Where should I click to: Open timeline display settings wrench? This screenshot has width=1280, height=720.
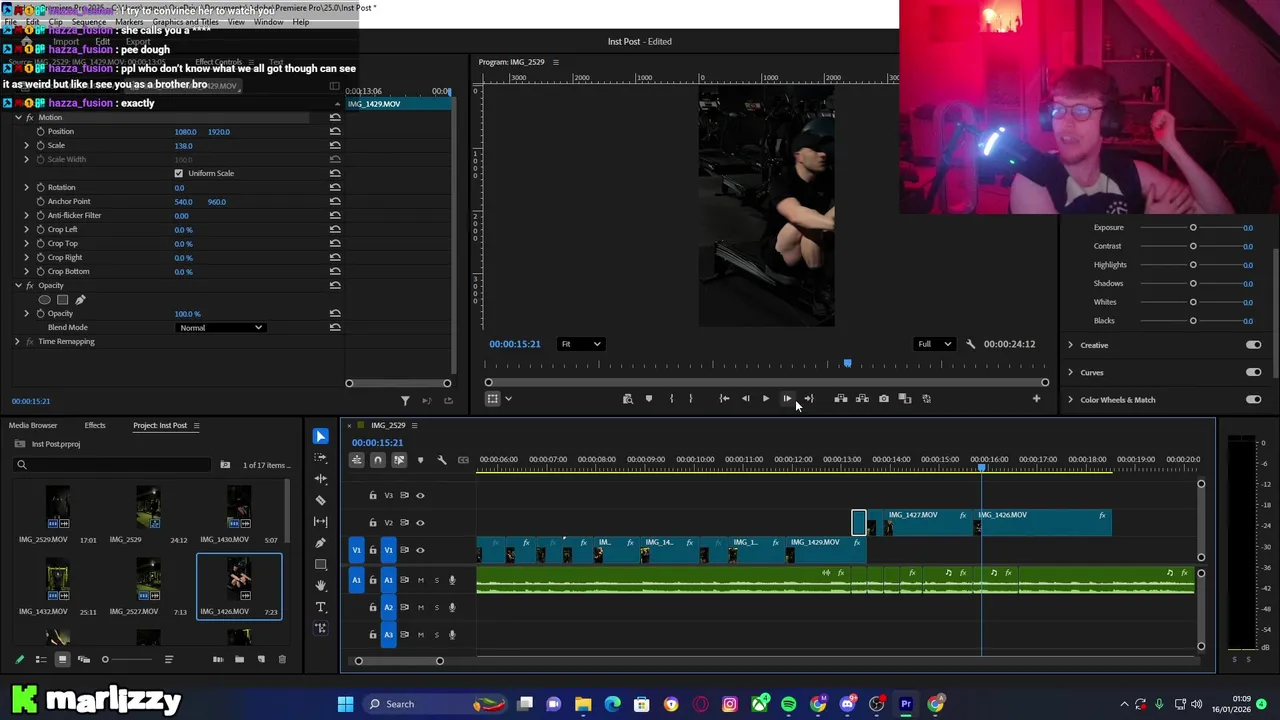(x=441, y=460)
